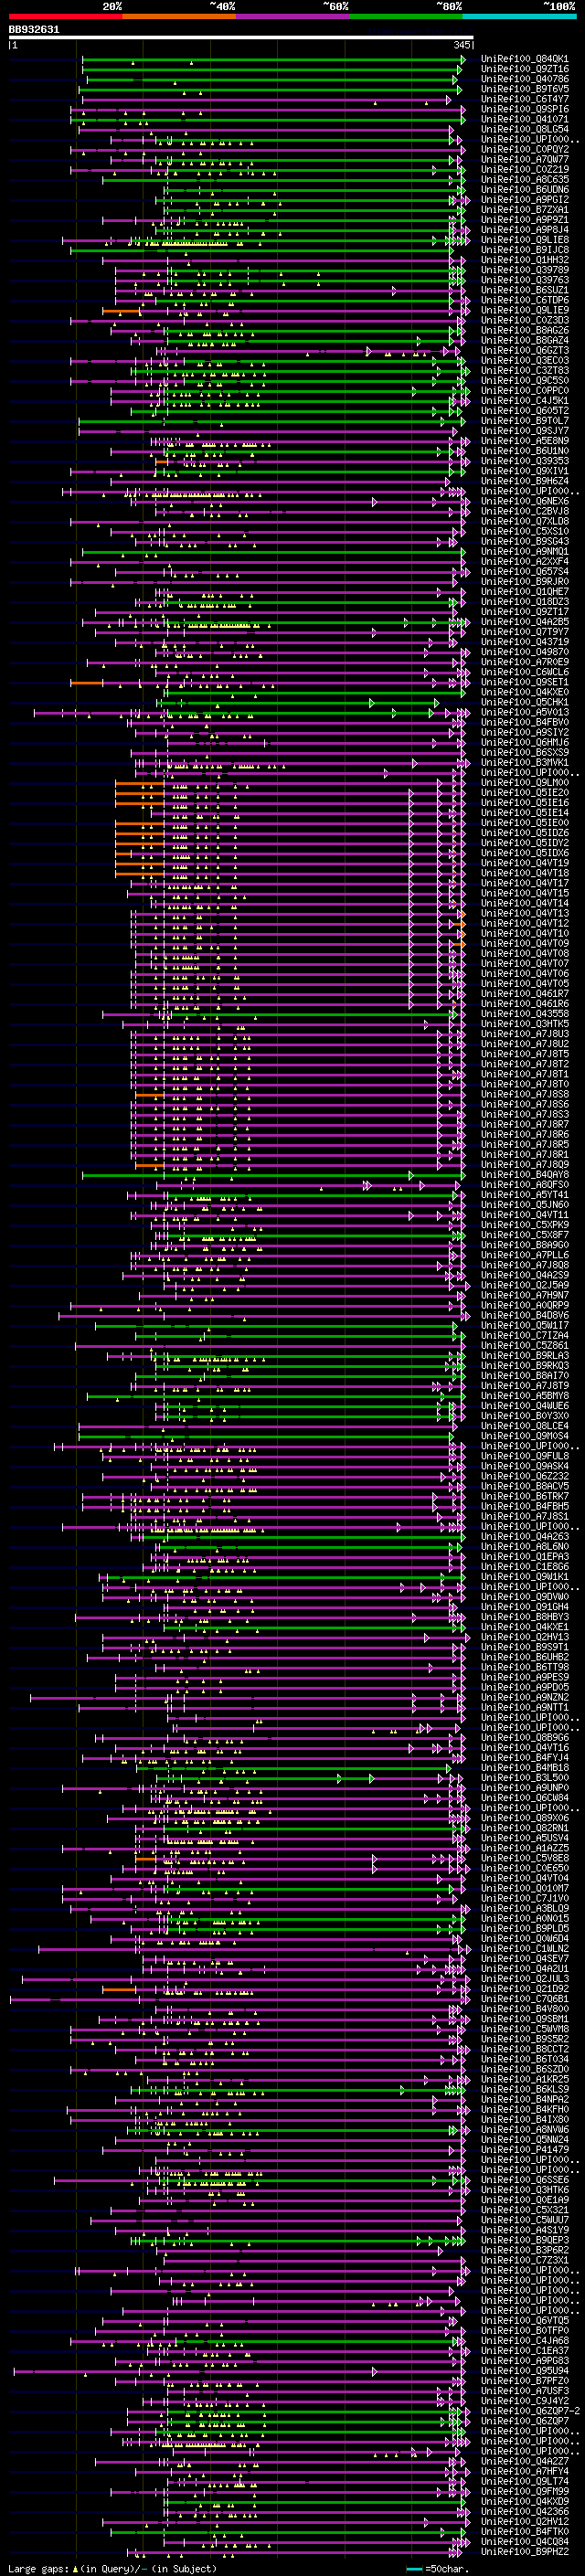Click the purple ~60% identity legend segment

[x=293, y=17]
